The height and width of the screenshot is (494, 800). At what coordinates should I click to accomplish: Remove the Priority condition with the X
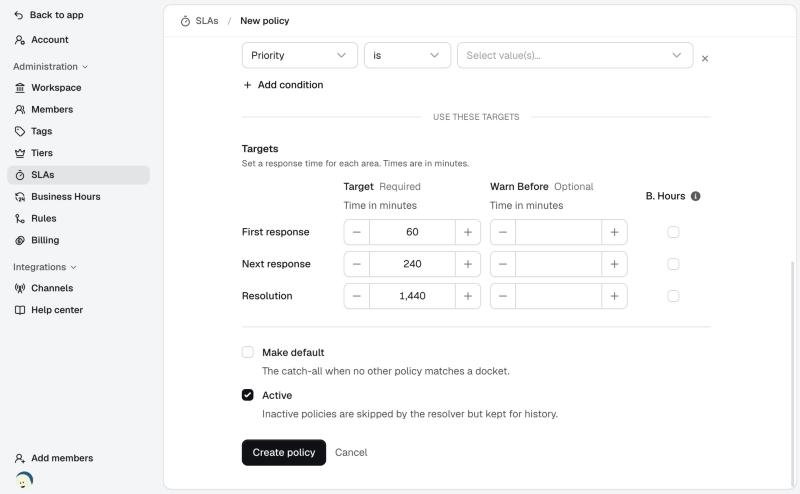click(x=705, y=59)
